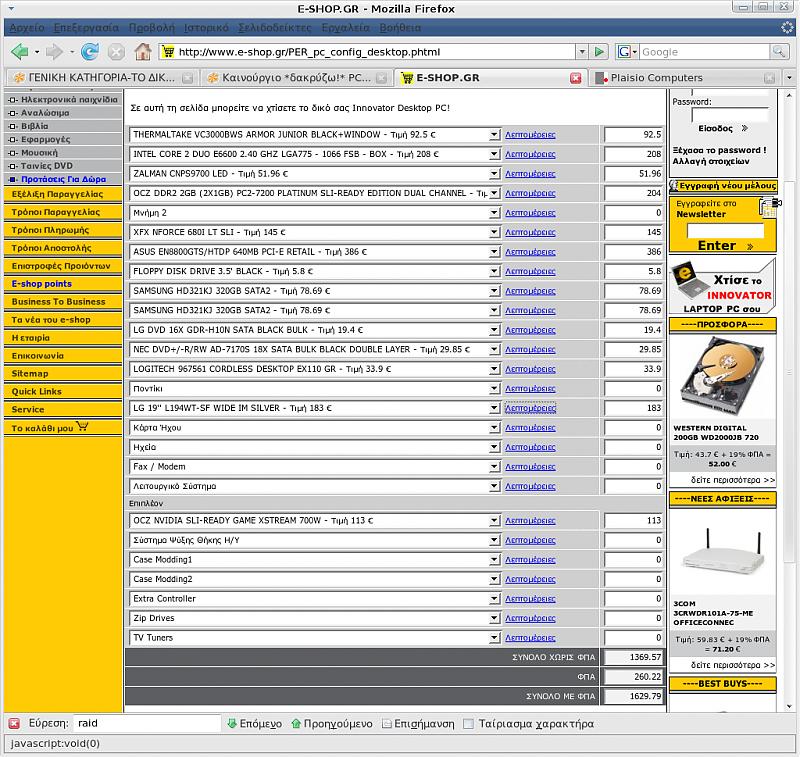Open the INTEL CORE 2 DUO E6600 dropdown
Image resolution: width=800 pixels, height=757 pixels.
pyautogui.click(x=493, y=154)
